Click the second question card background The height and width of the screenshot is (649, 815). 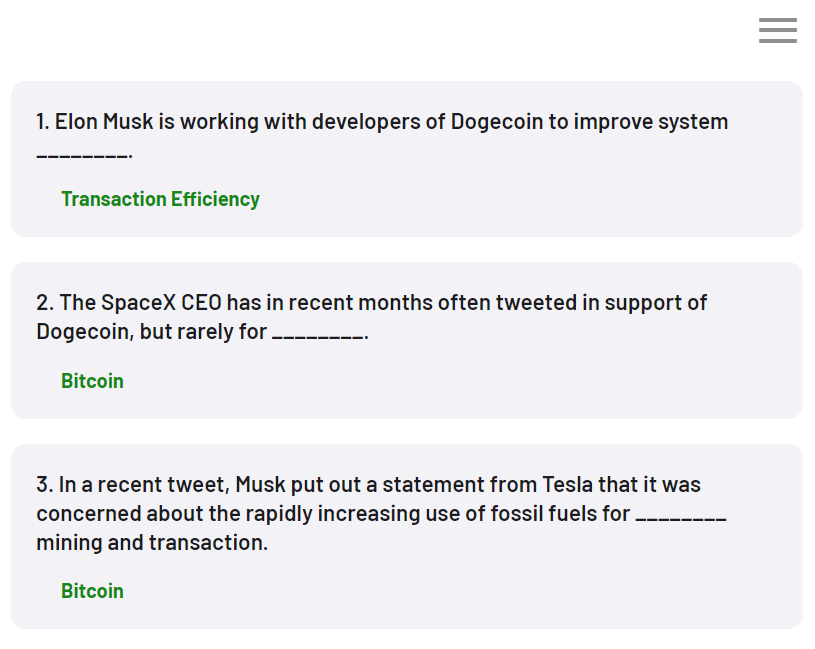click(x=407, y=340)
